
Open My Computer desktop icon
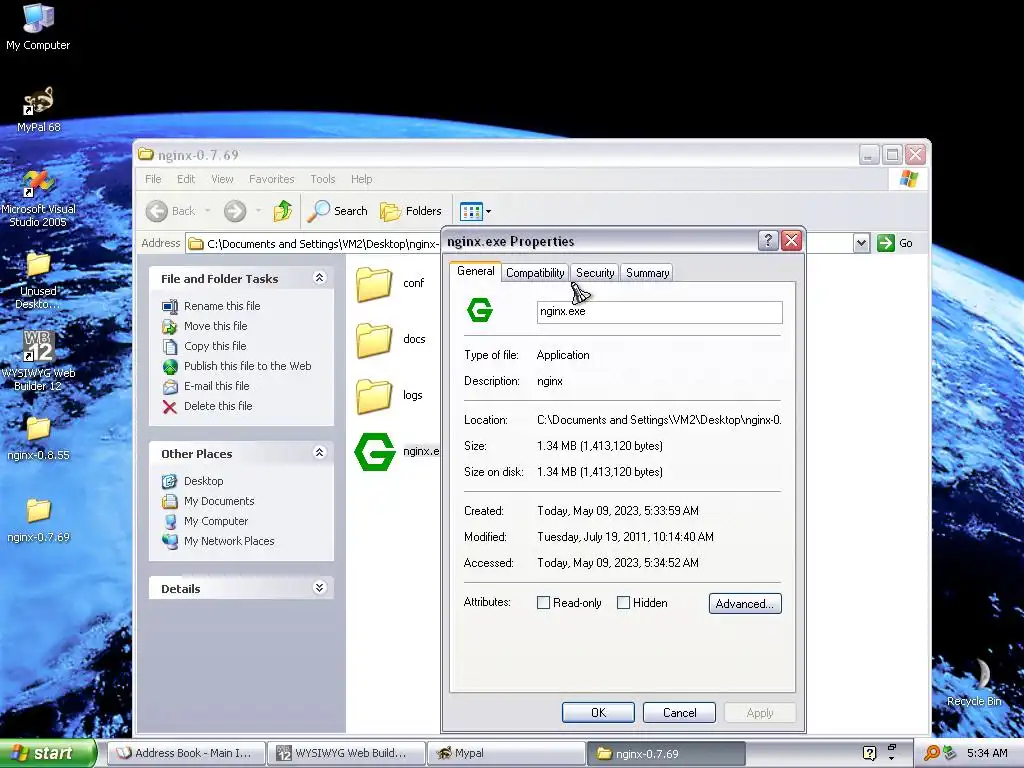[38, 26]
